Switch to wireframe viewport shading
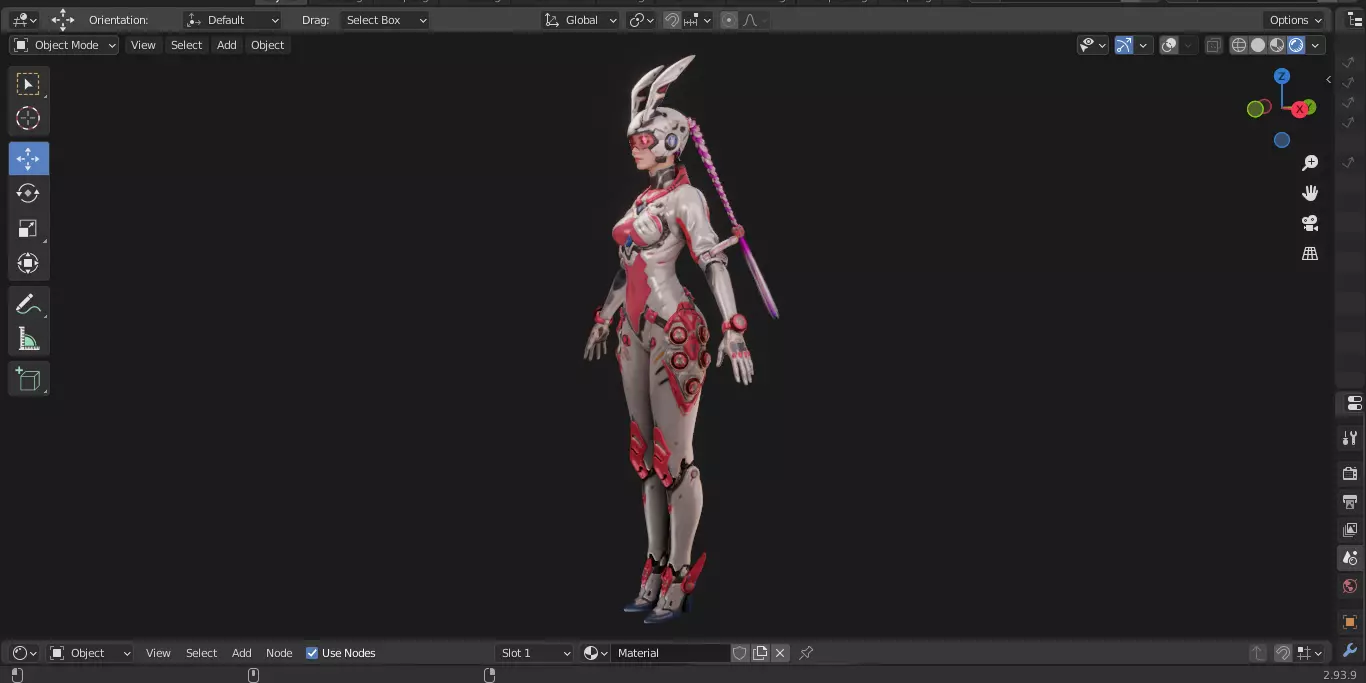The height and width of the screenshot is (683, 1366). click(1239, 45)
